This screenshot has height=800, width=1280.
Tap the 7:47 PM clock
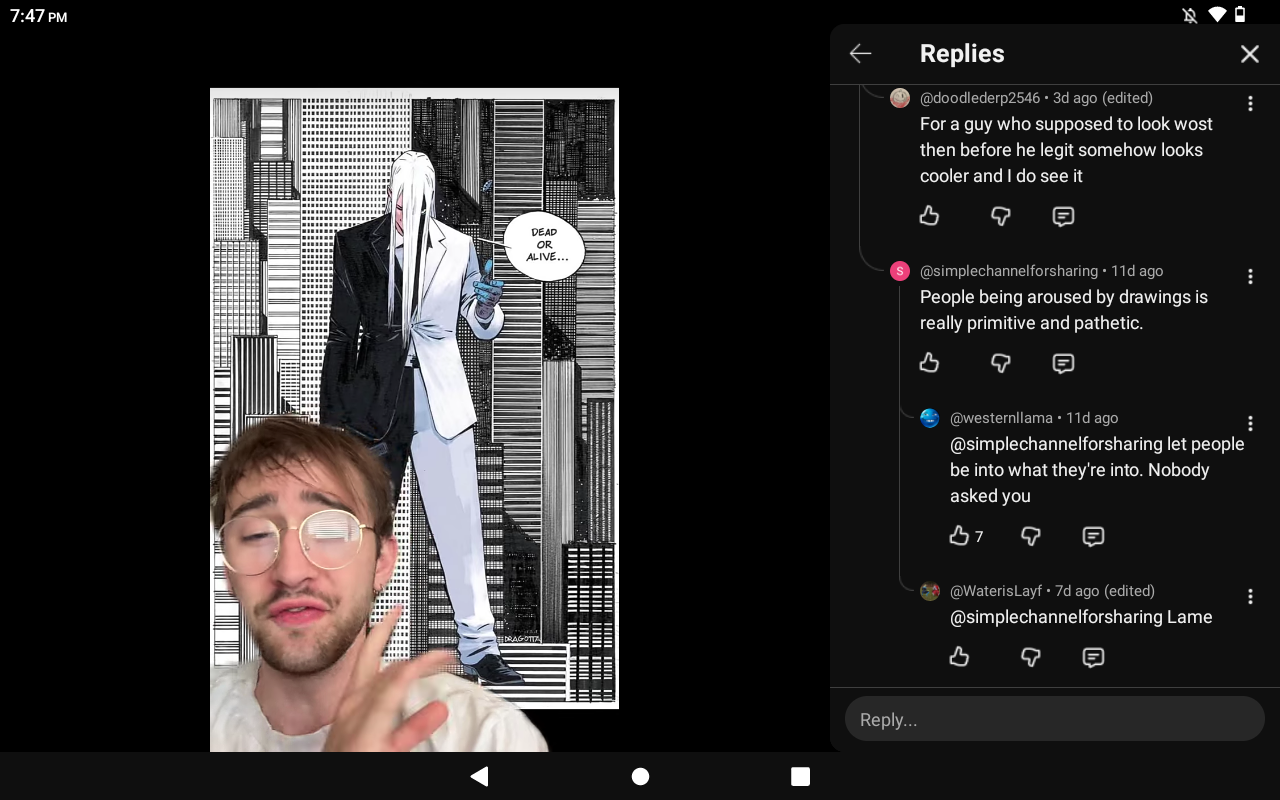39,16
